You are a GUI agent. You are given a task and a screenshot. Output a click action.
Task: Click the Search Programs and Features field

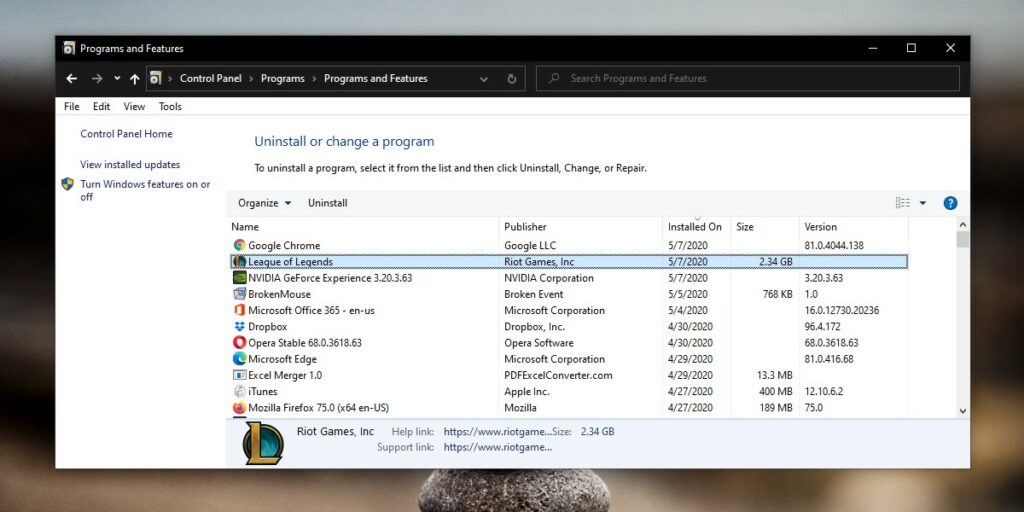748,78
